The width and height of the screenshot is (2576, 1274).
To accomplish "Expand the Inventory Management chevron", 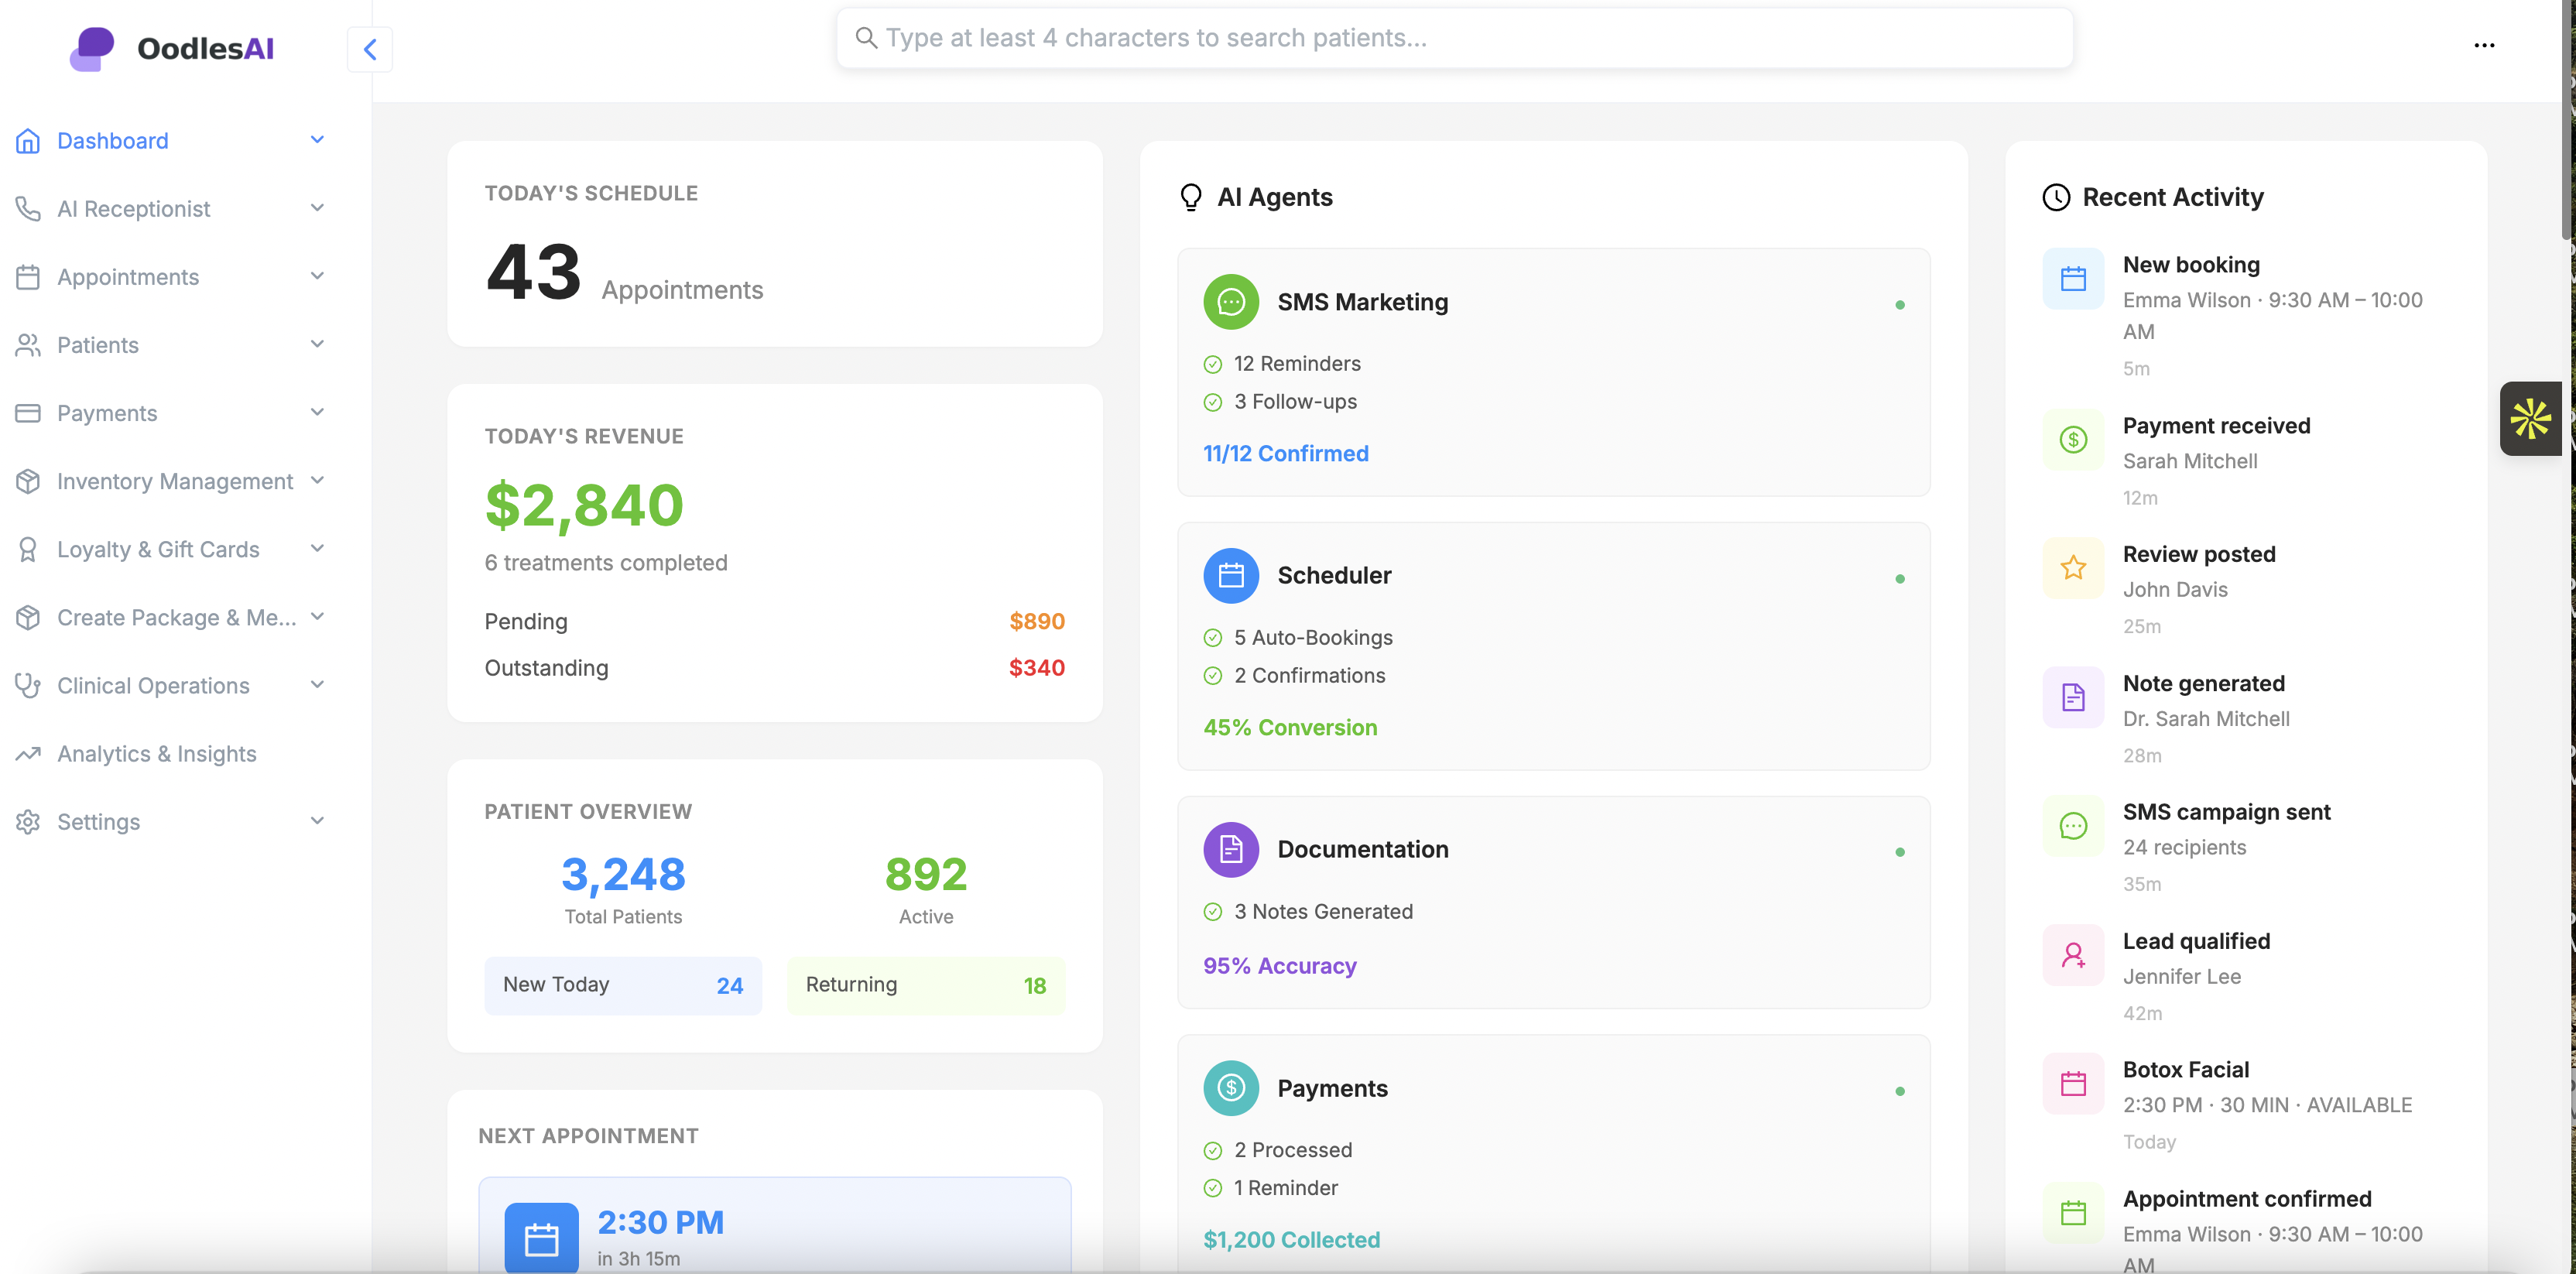I will coord(317,481).
